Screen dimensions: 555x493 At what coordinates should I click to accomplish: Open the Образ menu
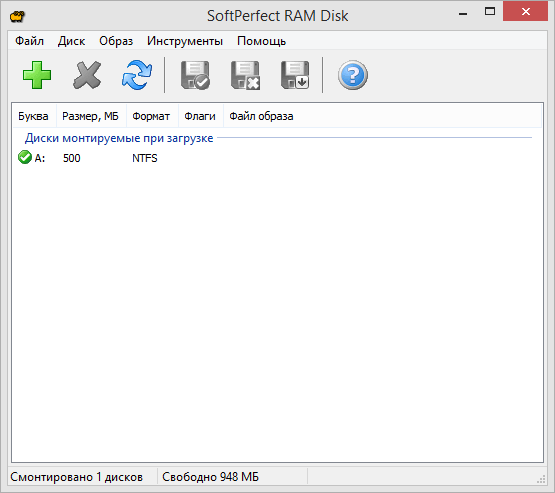coord(116,41)
